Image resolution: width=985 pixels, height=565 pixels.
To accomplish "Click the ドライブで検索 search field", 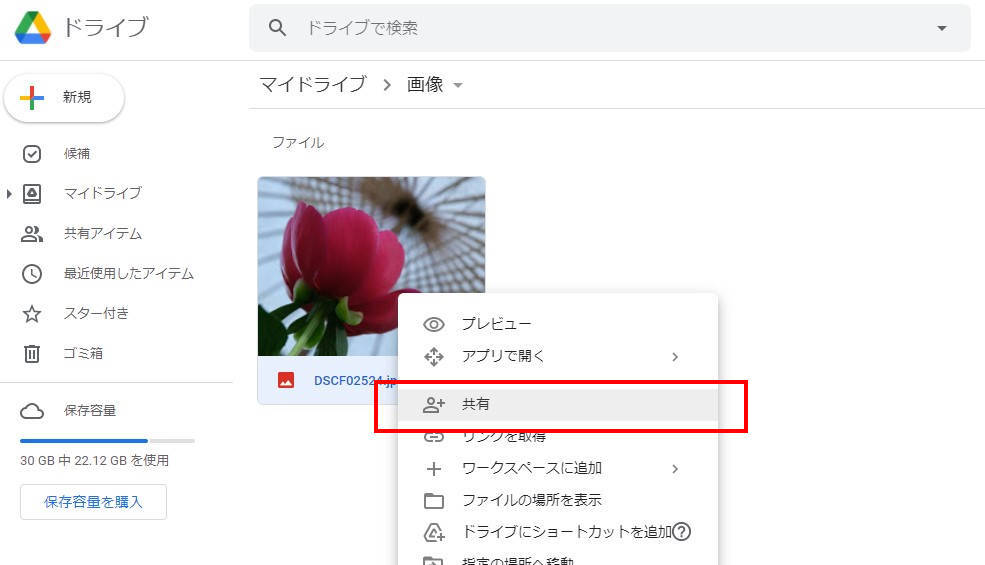I will pos(600,28).
